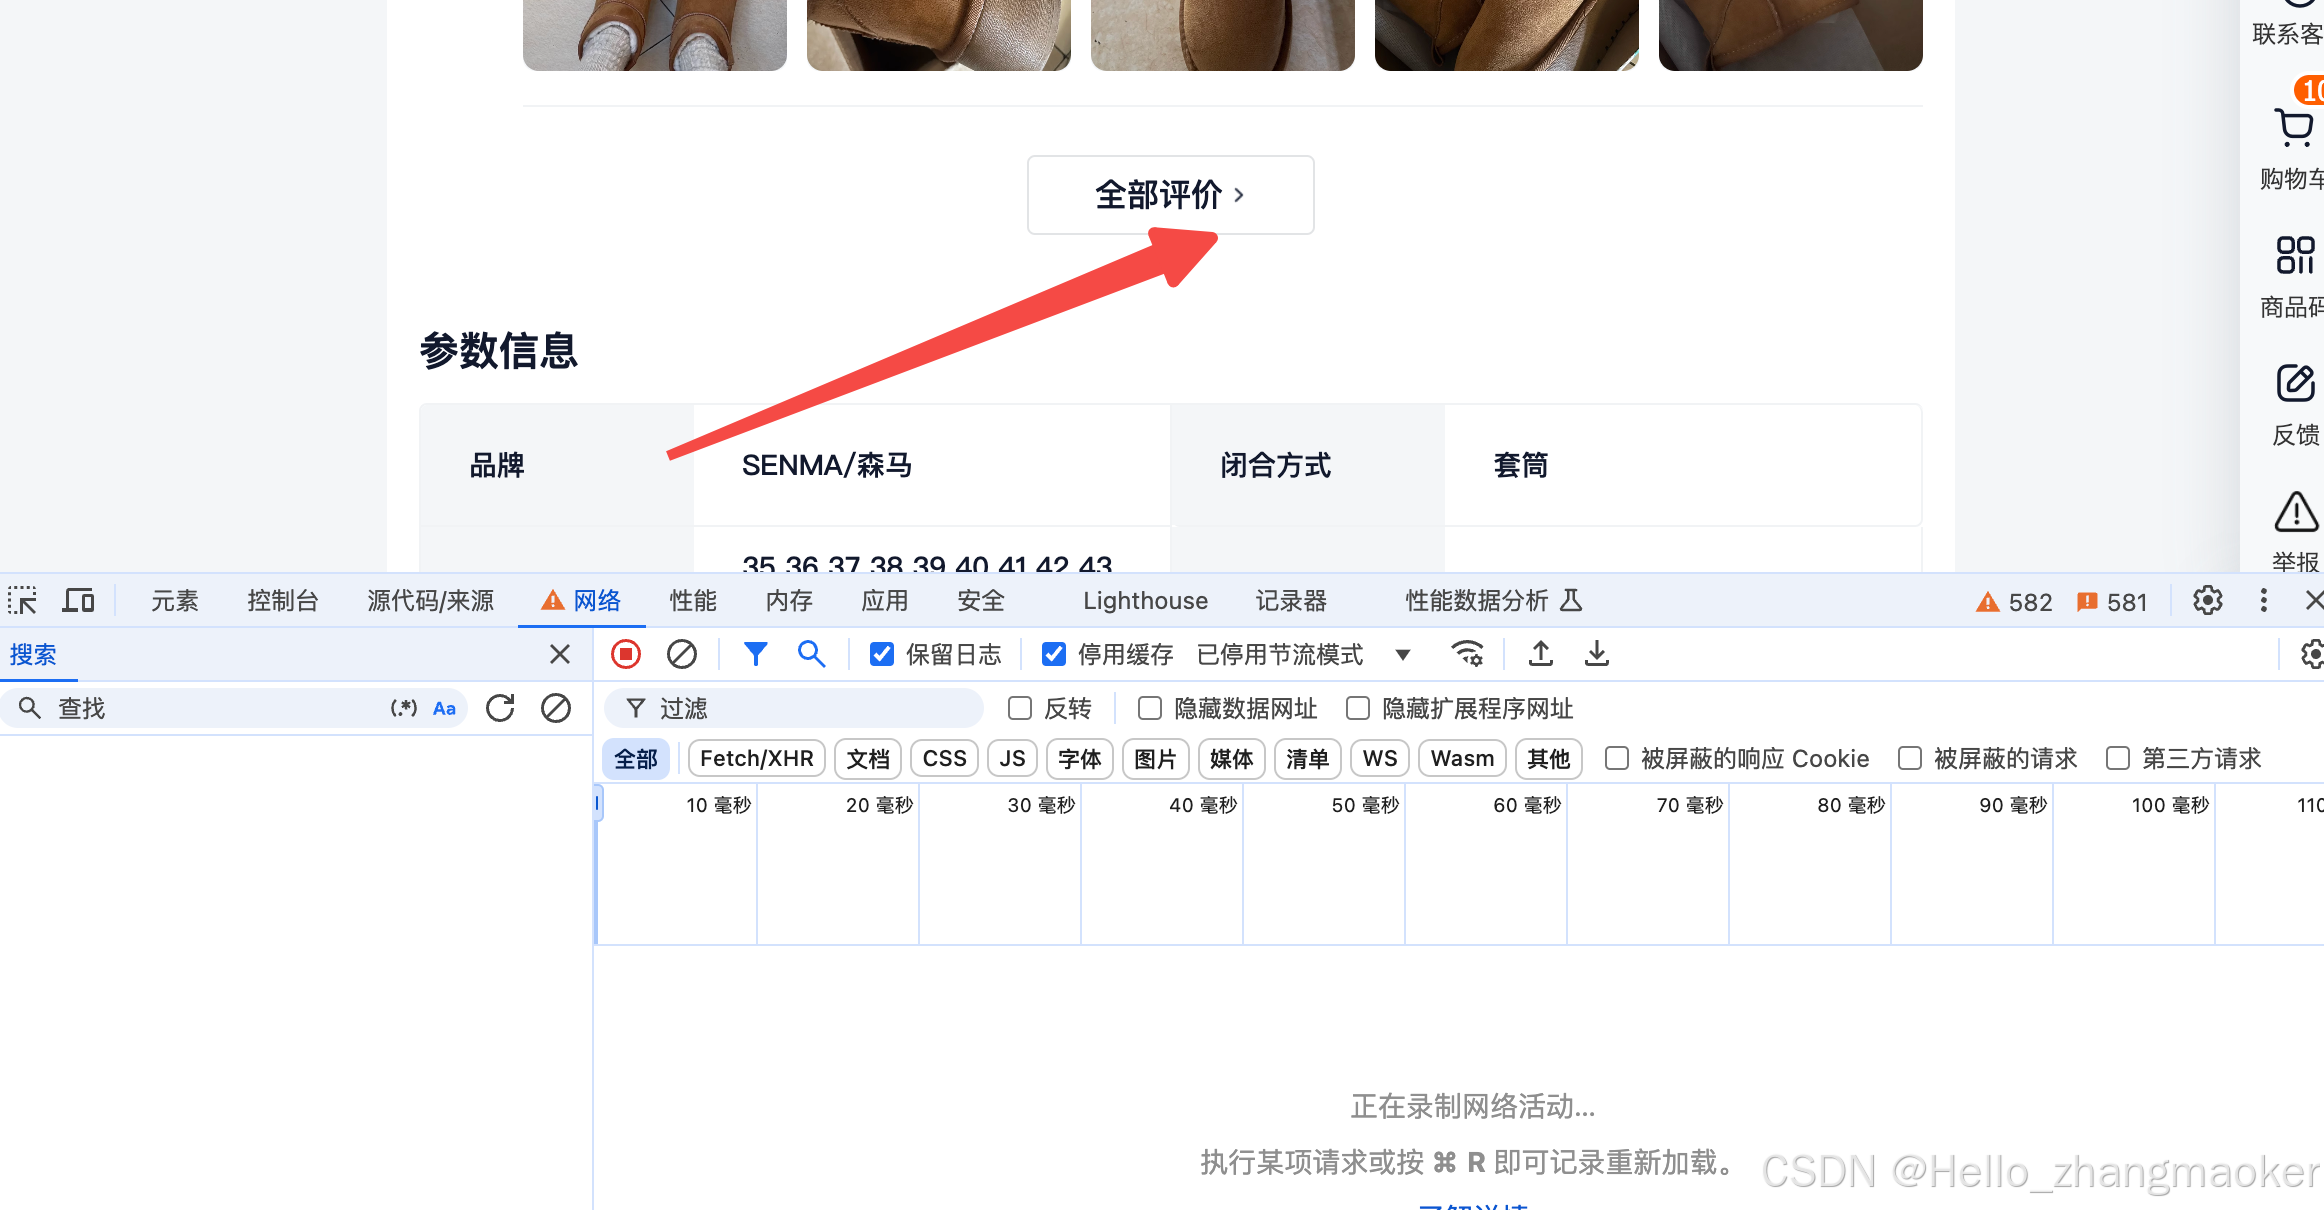This screenshot has height=1210, width=2324.
Task: Select the Fetch/XHR filter button
Action: coord(756,759)
